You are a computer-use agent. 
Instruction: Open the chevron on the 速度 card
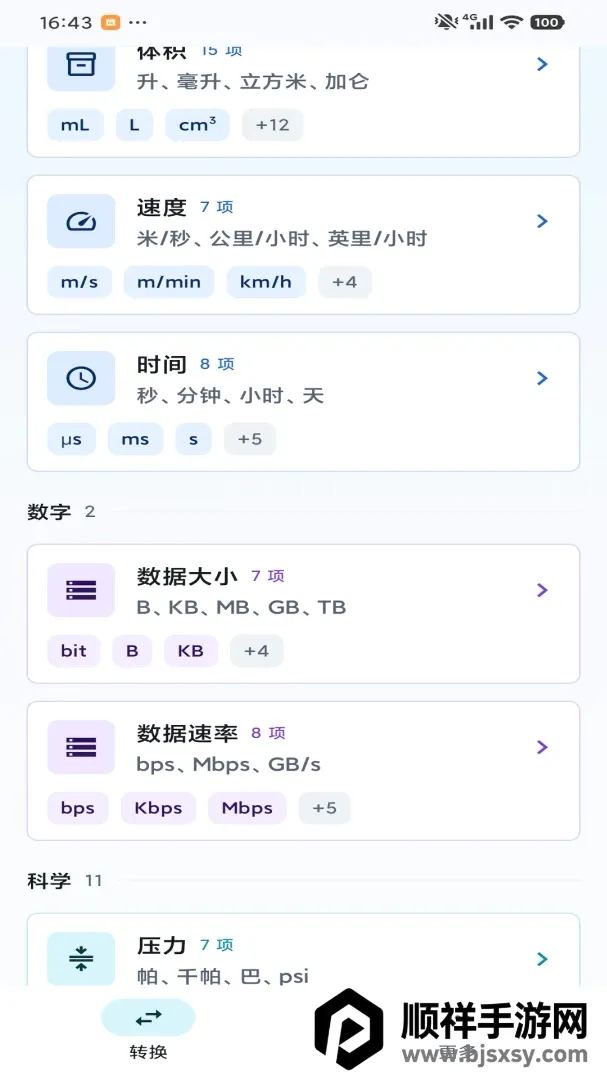tap(542, 221)
